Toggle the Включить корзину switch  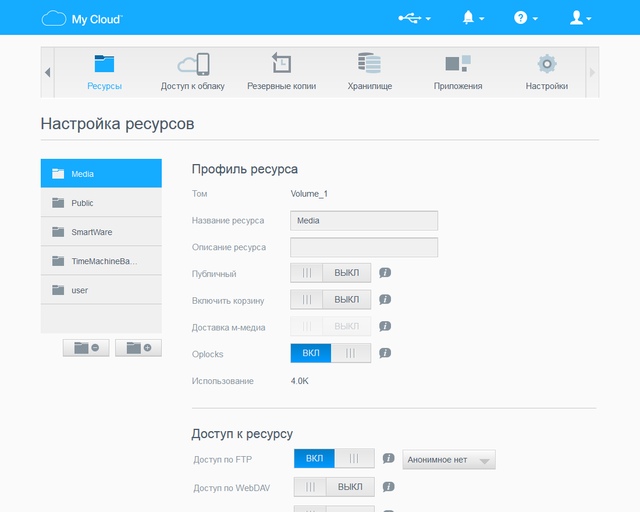click(331, 300)
